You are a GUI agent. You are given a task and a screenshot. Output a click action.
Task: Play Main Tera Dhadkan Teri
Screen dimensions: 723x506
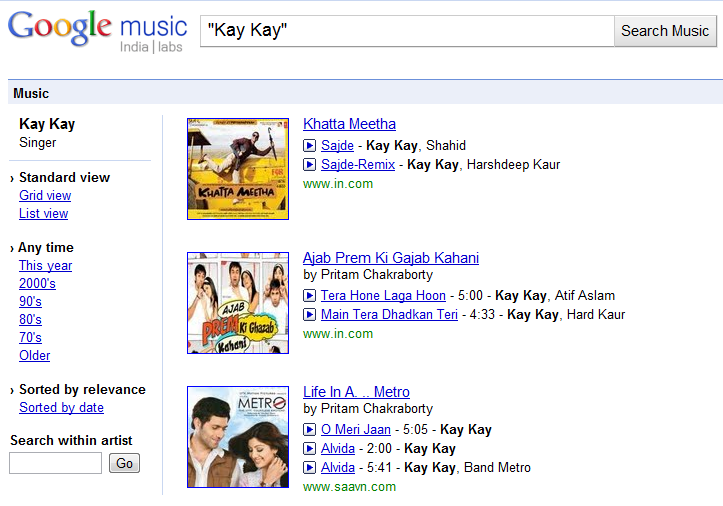[x=310, y=314]
